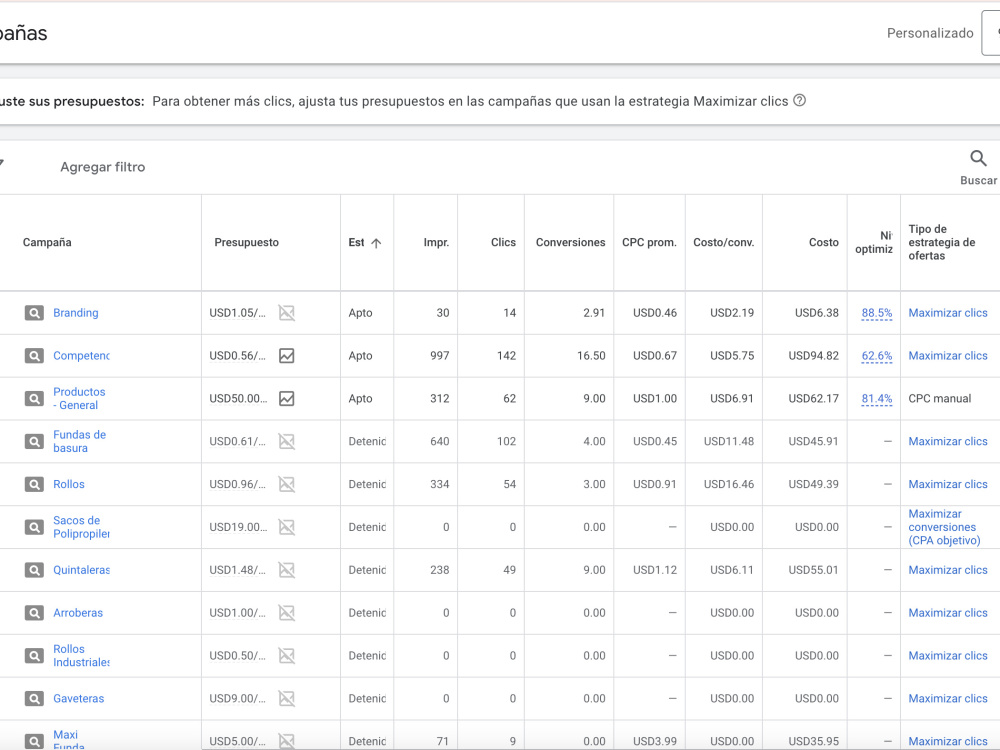Open the Branding campaign link
Image resolution: width=1000 pixels, height=750 pixels.
click(76, 313)
